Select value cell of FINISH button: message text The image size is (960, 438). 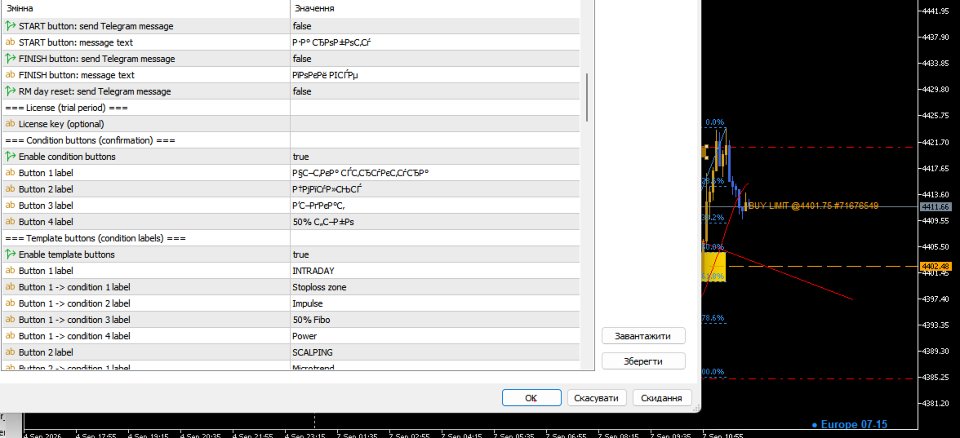click(x=435, y=75)
